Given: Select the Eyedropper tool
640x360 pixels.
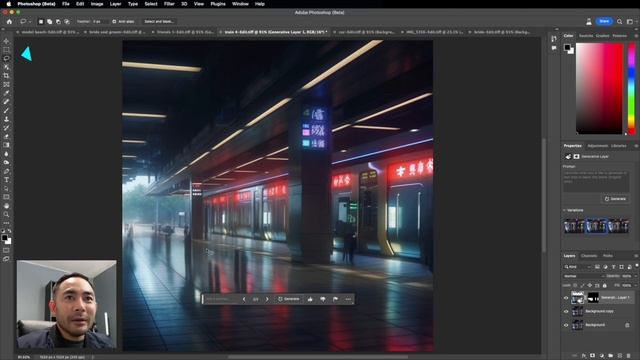Looking at the screenshot, I should [x=6, y=93].
